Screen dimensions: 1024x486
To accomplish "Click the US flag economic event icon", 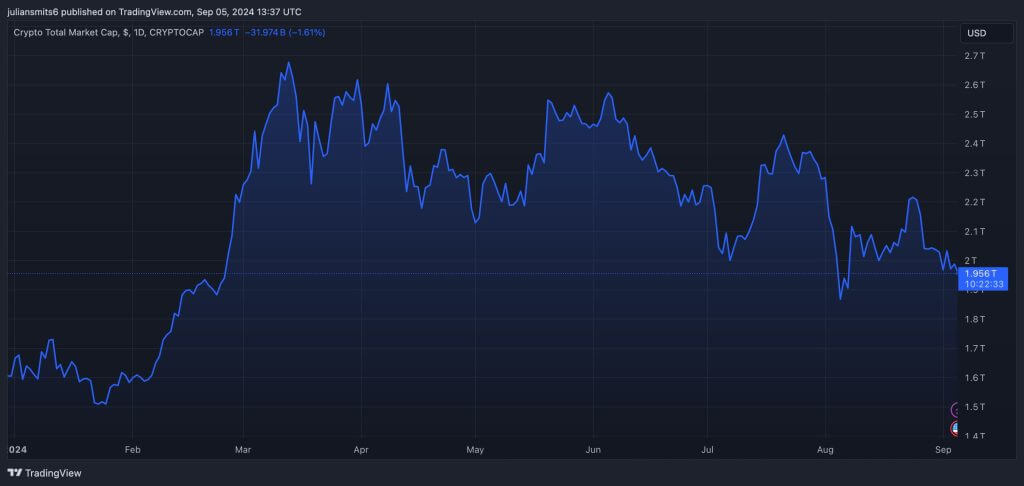I will pos(957,428).
